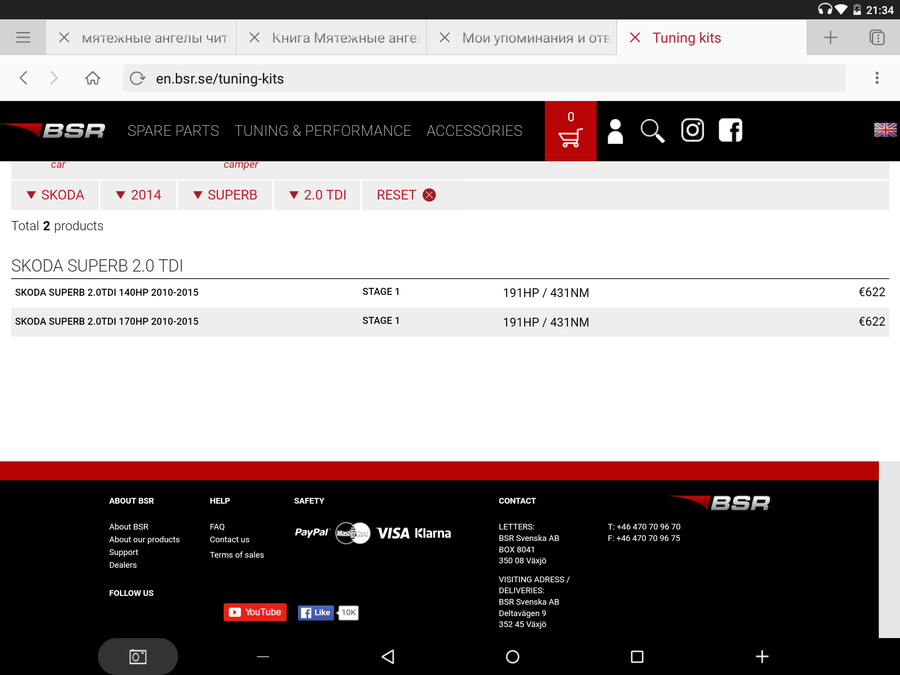
Task: Open a new browser tab
Action: (830, 38)
